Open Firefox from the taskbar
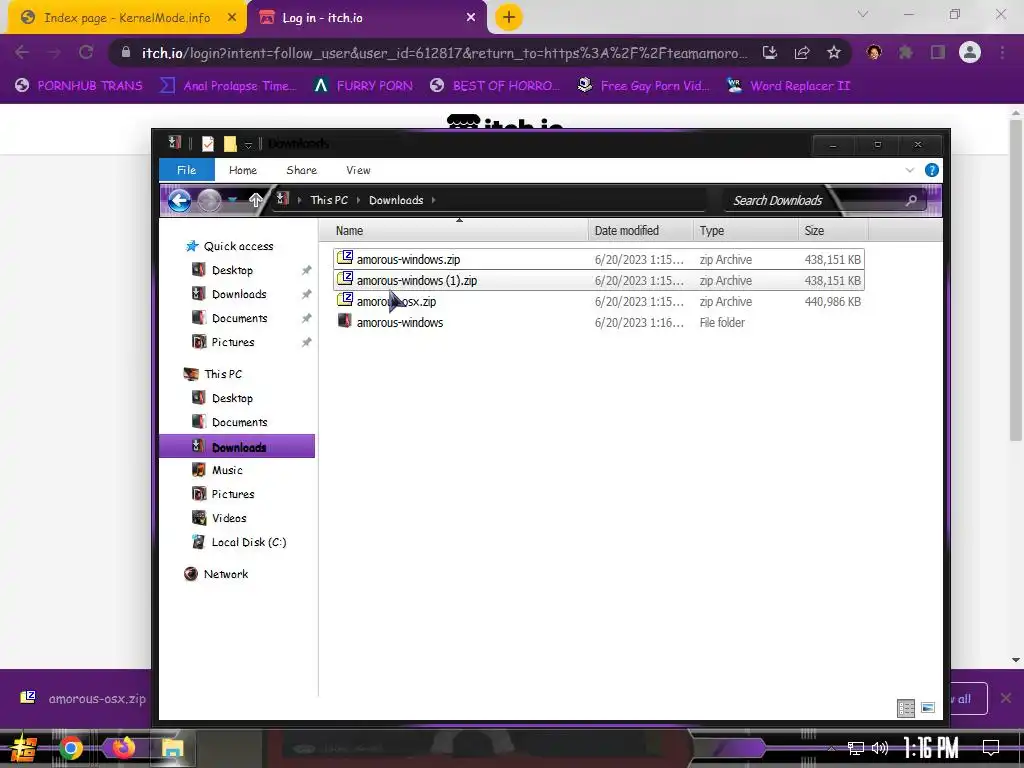1024x768 pixels. tap(122, 748)
